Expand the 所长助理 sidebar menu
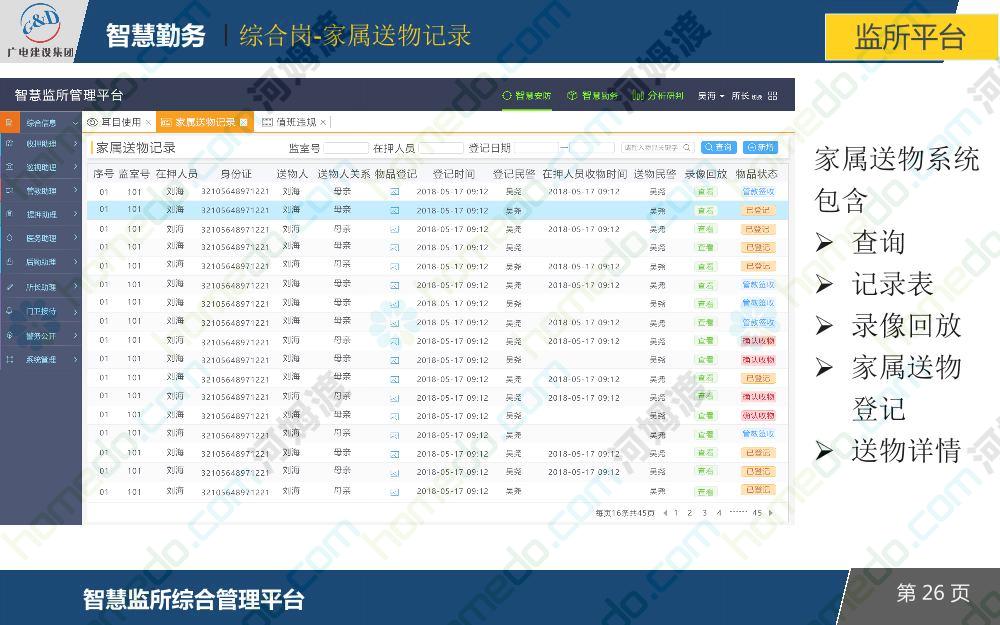 tap(74, 287)
